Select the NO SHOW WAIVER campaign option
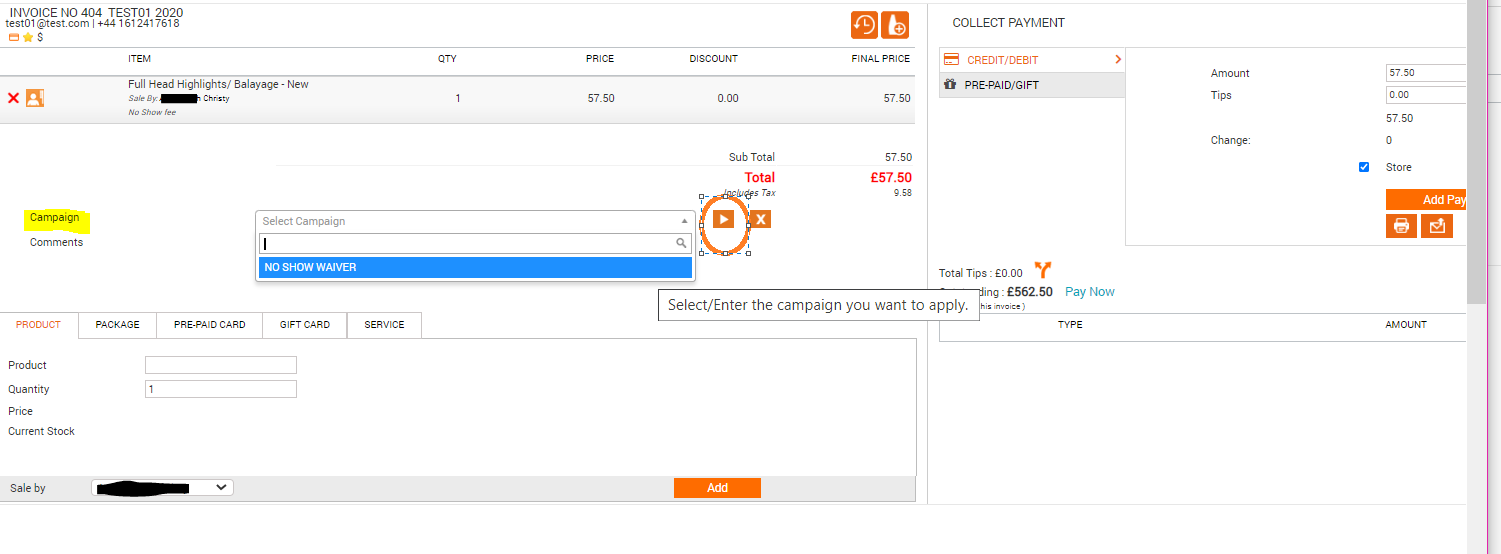The height and width of the screenshot is (554, 1501). coord(475,267)
